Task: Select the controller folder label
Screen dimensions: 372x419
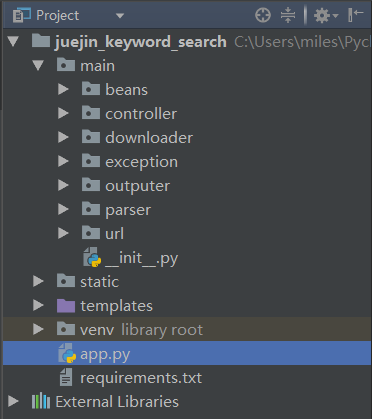Action: (141, 114)
